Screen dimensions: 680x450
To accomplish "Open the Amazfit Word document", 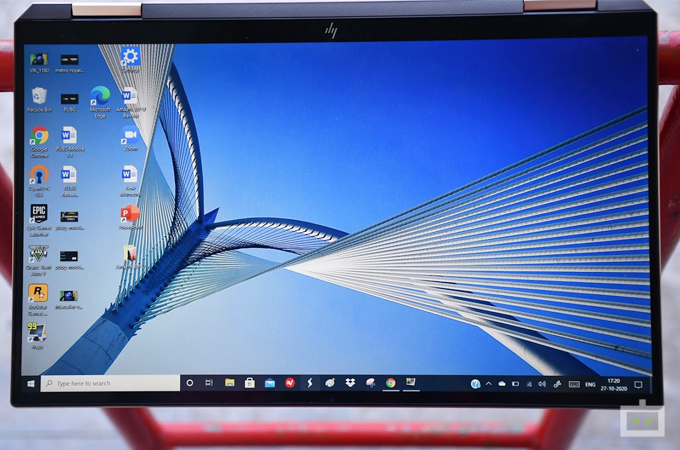I will point(130,103).
